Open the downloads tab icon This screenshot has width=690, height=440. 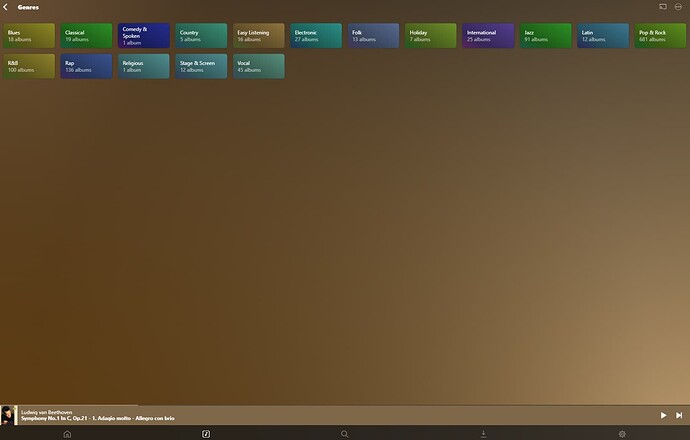[483, 434]
